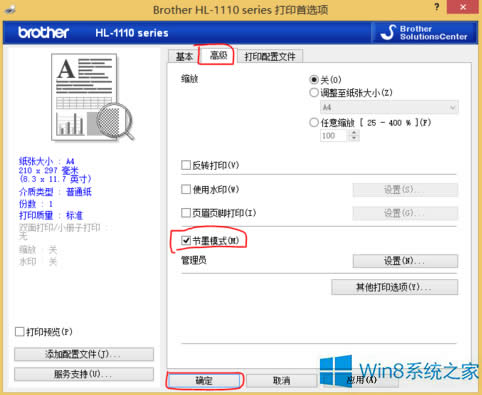Increase scaling value with up stepper arrow
This screenshot has width=482, height=395.
(354, 133)
